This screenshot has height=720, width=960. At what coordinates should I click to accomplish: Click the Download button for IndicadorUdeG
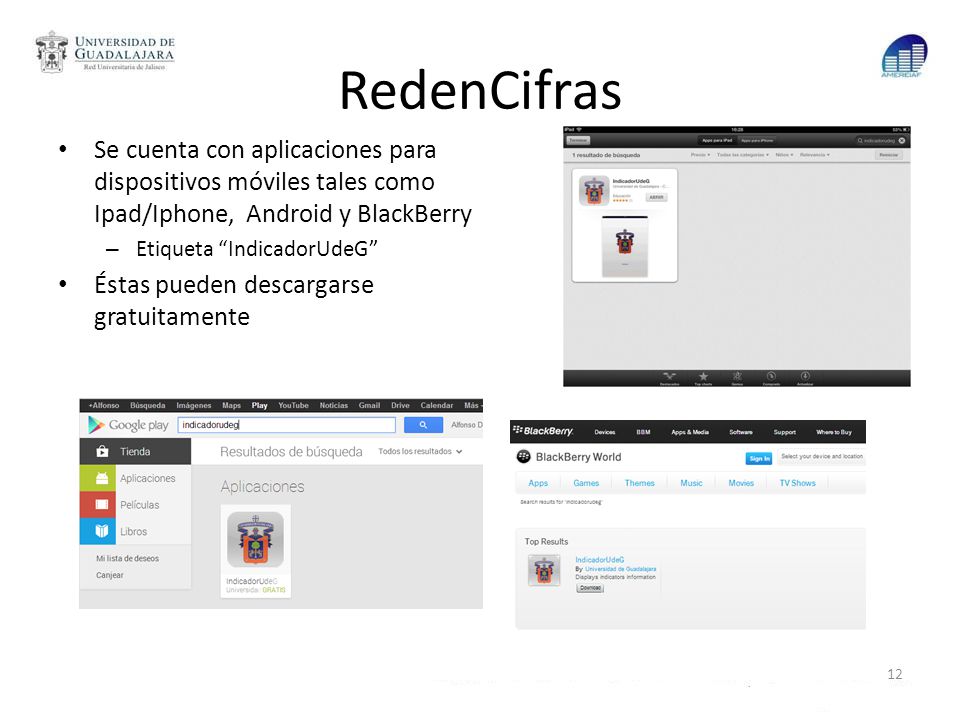tap(590, 588)
